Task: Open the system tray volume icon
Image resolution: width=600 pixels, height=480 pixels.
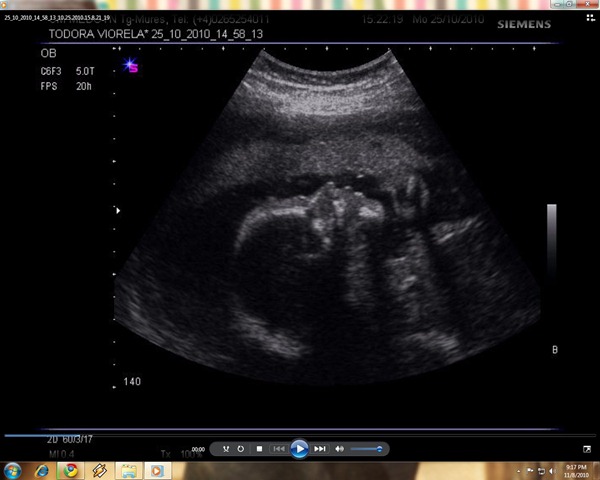Action: click(551, 471)
